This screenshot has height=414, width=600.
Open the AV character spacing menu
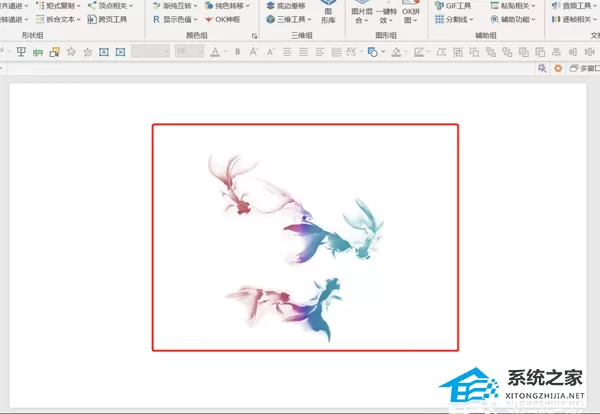(354, 52)
